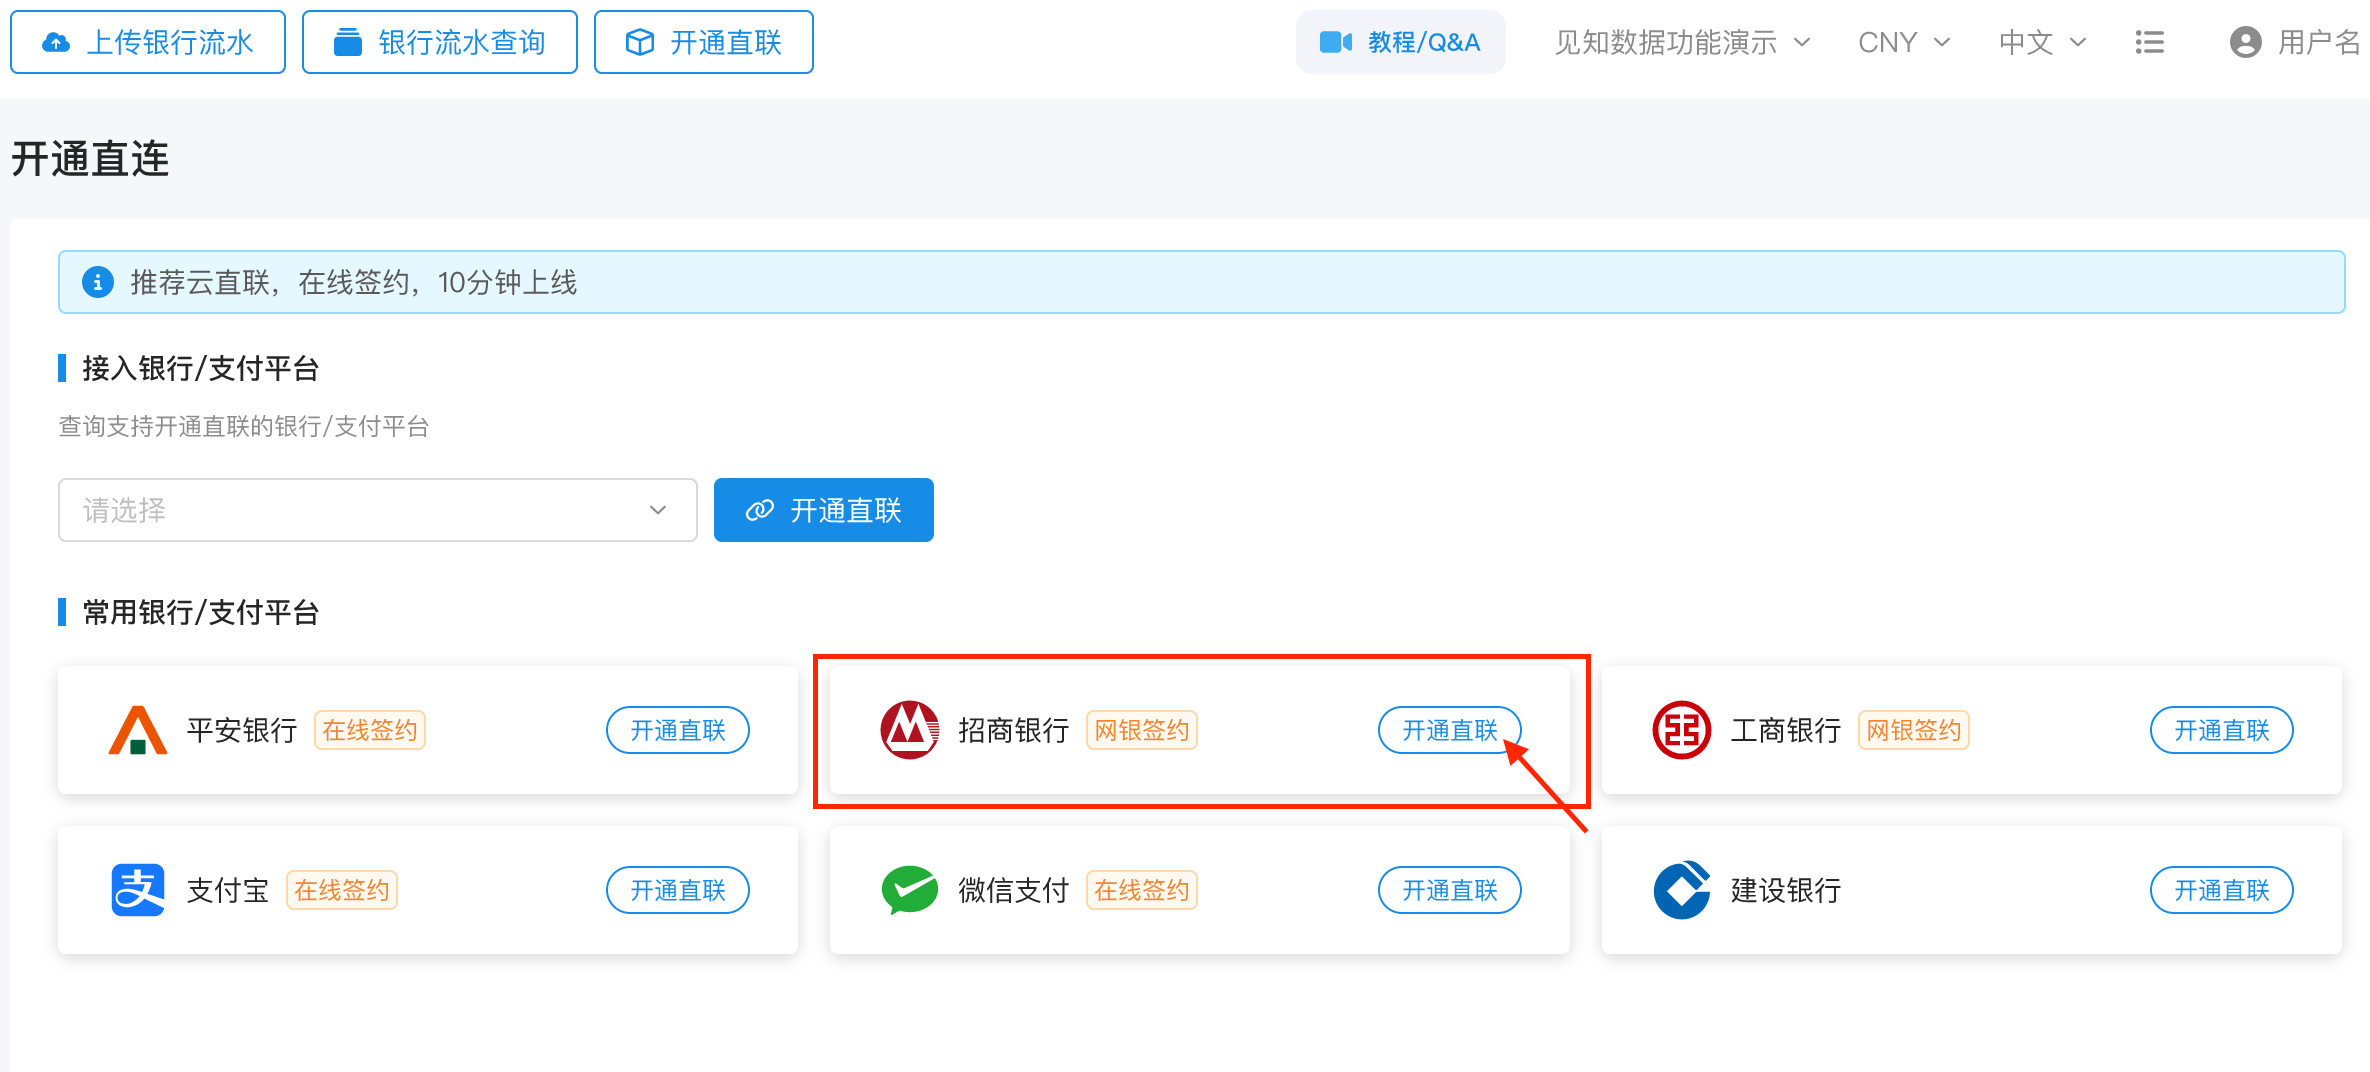Open the 见知数据功能演示 dropdown
2370x1072 pixels.
click(1682, 42)
